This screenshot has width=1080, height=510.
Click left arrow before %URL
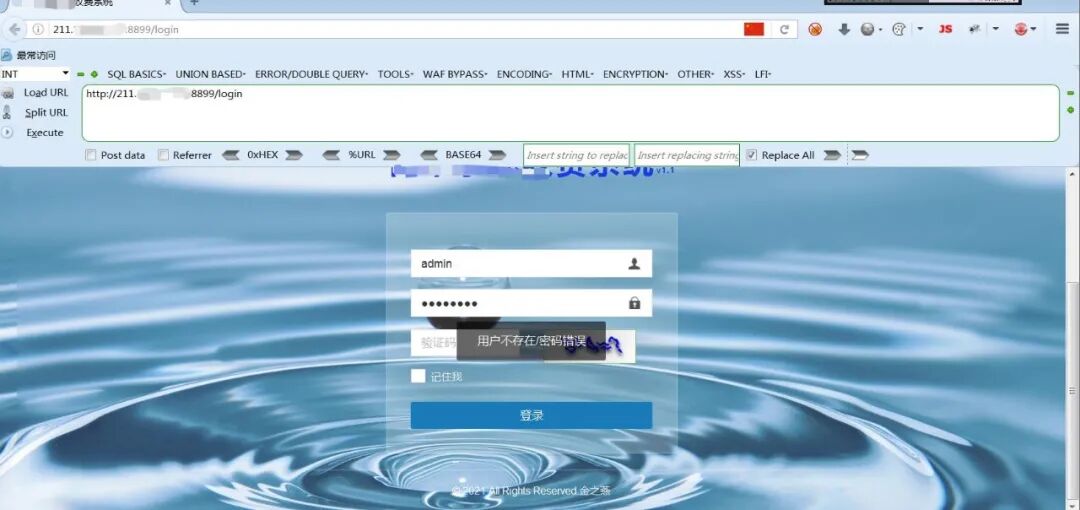click(331, 155)
